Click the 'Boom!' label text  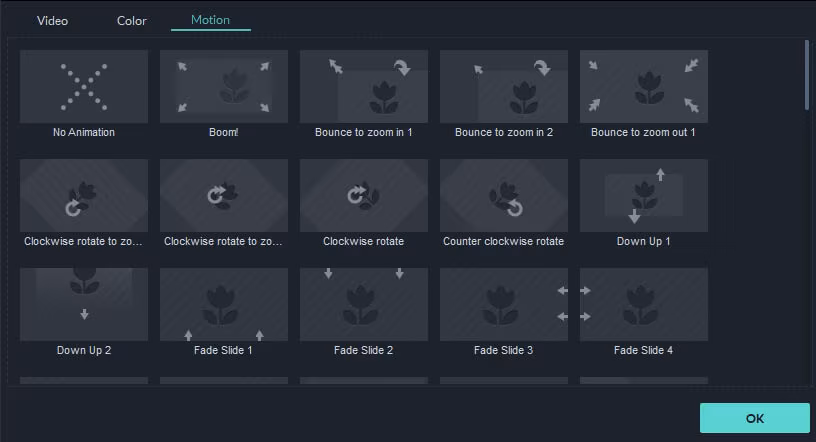[224, 132]
